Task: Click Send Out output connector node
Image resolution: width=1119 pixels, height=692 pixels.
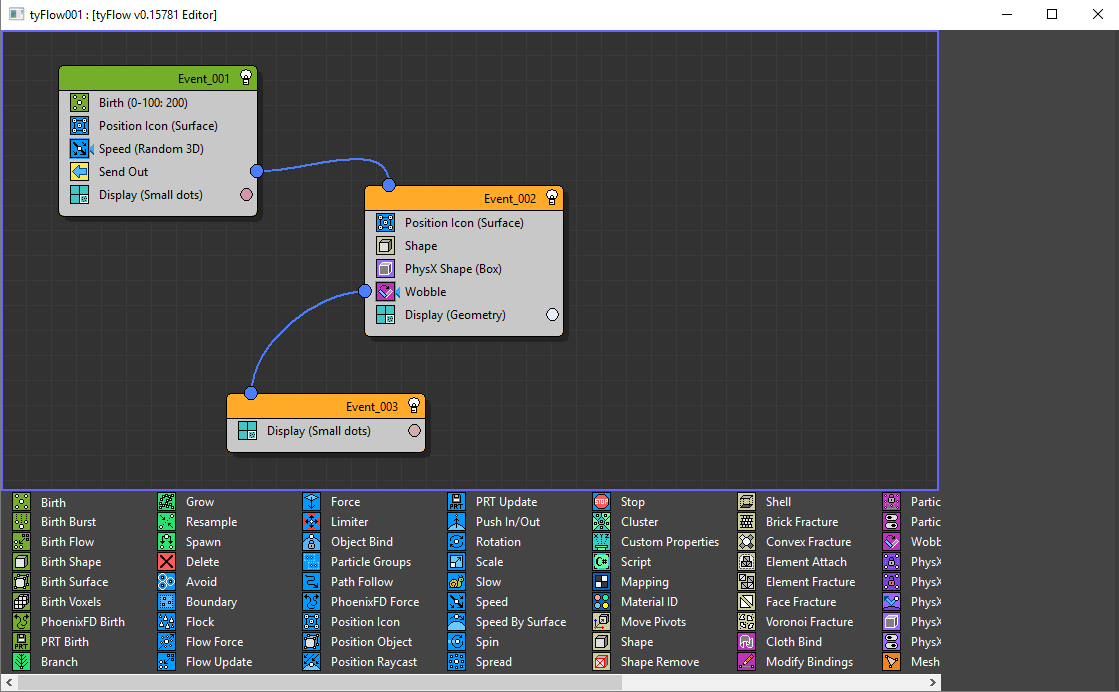Action: coord(257,171)
